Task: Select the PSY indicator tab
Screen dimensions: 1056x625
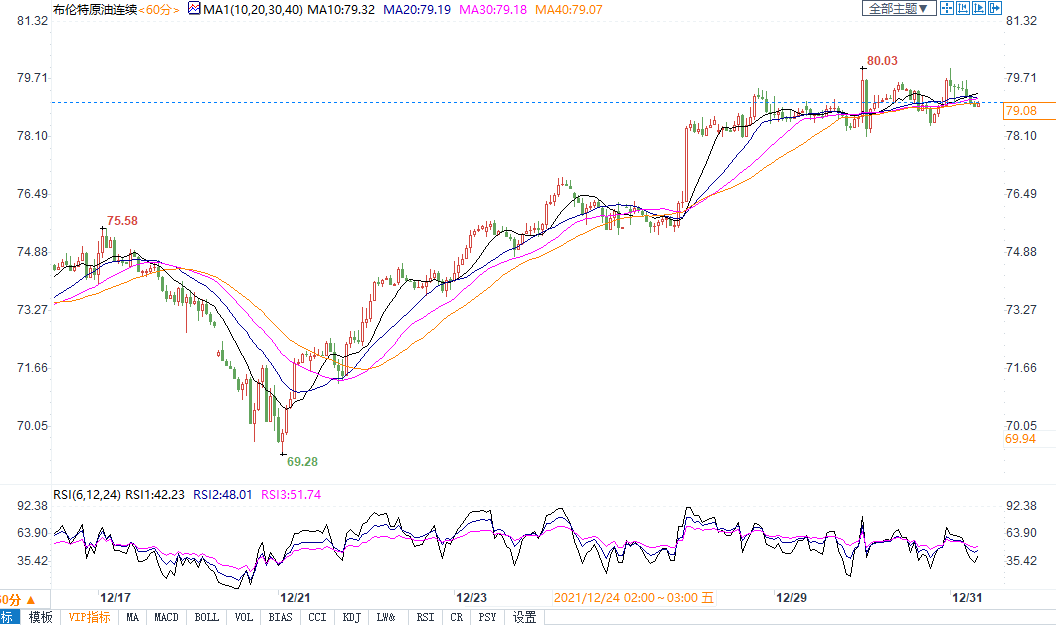Action: pos(487,617)
